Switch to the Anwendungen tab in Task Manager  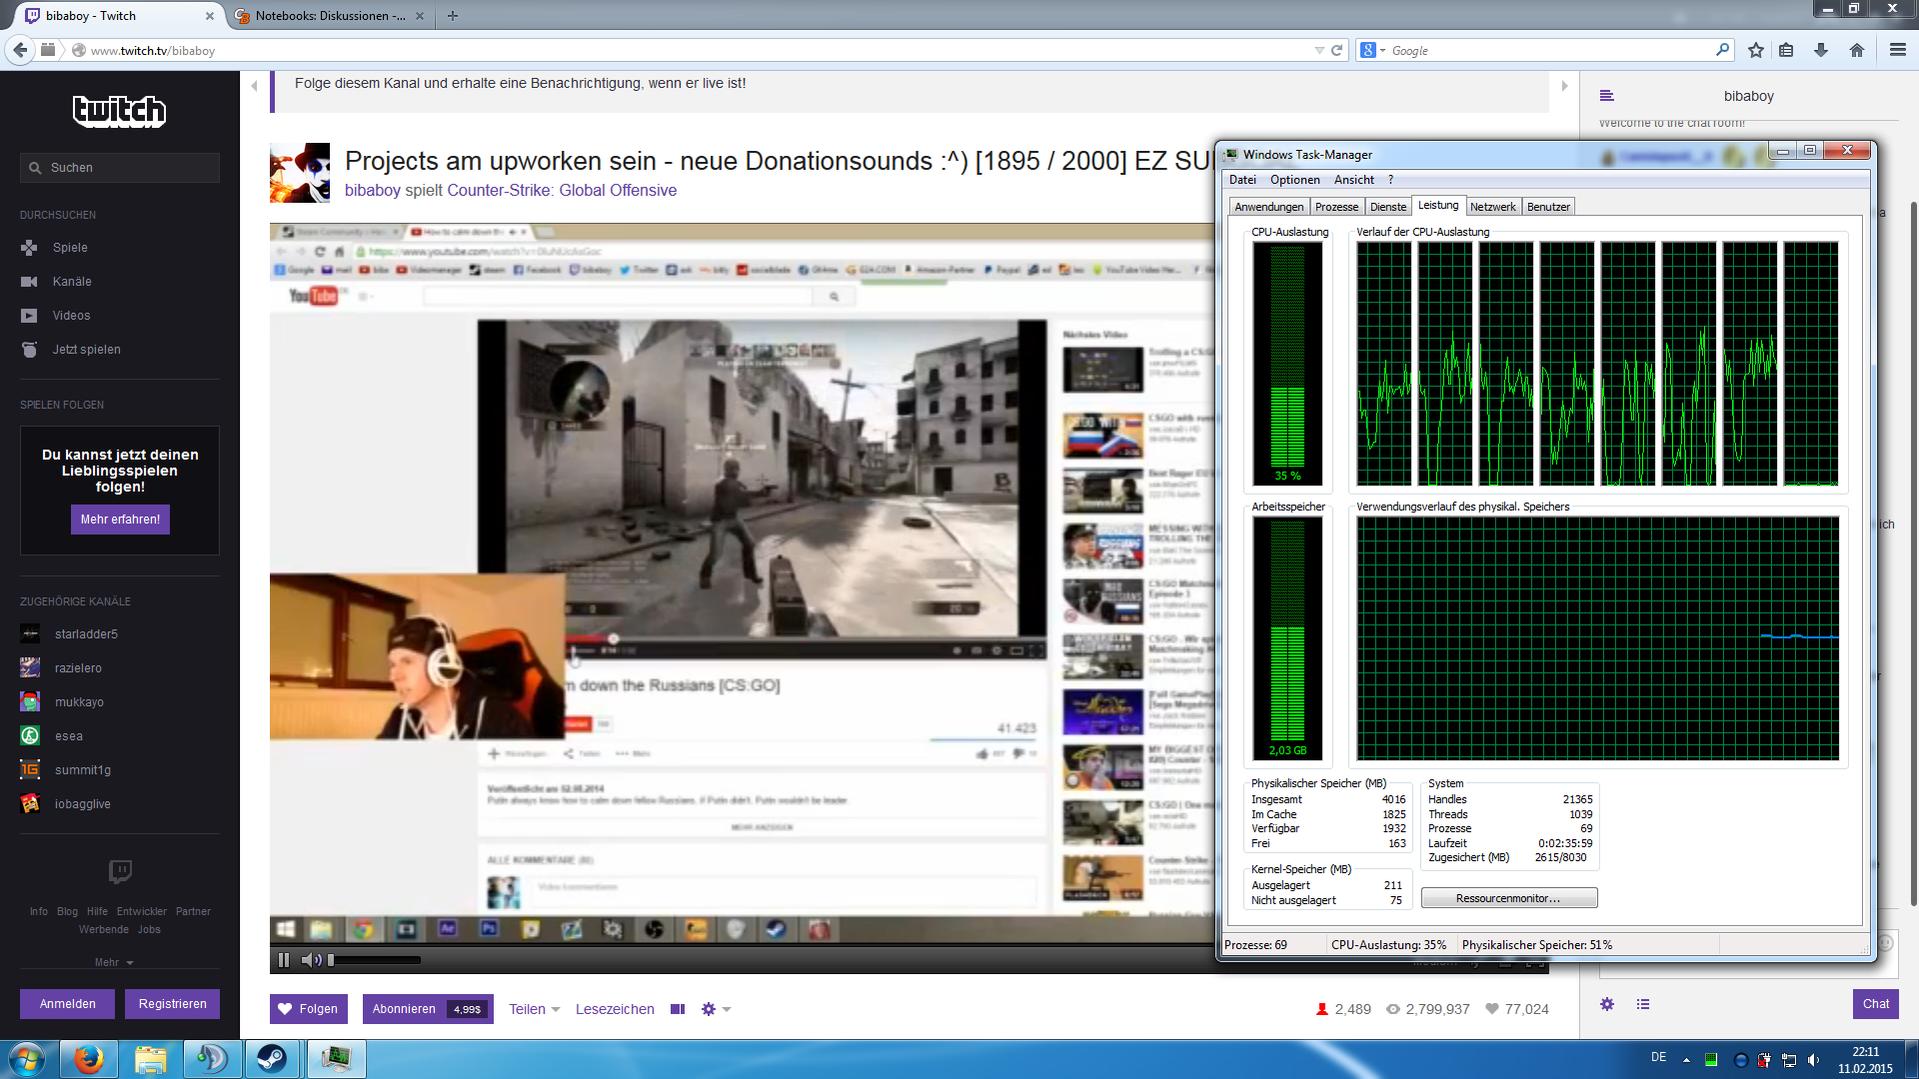coord(1269,207)
